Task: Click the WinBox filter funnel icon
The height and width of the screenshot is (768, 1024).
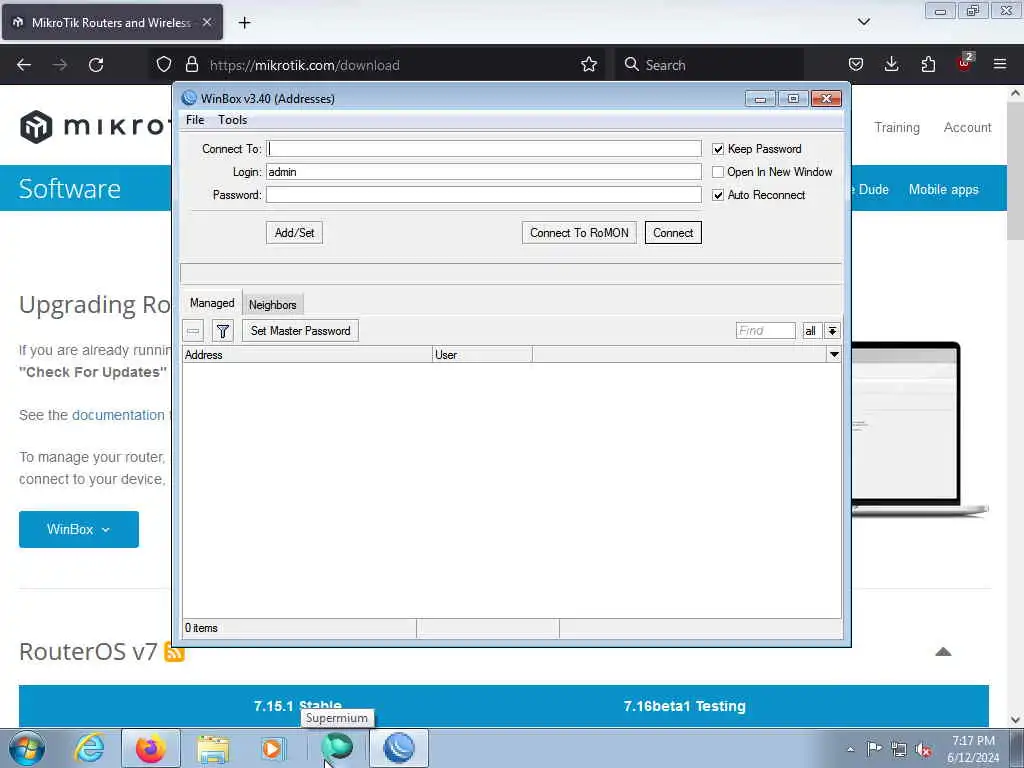Action: pyautogui.click(x=223, y=331)
